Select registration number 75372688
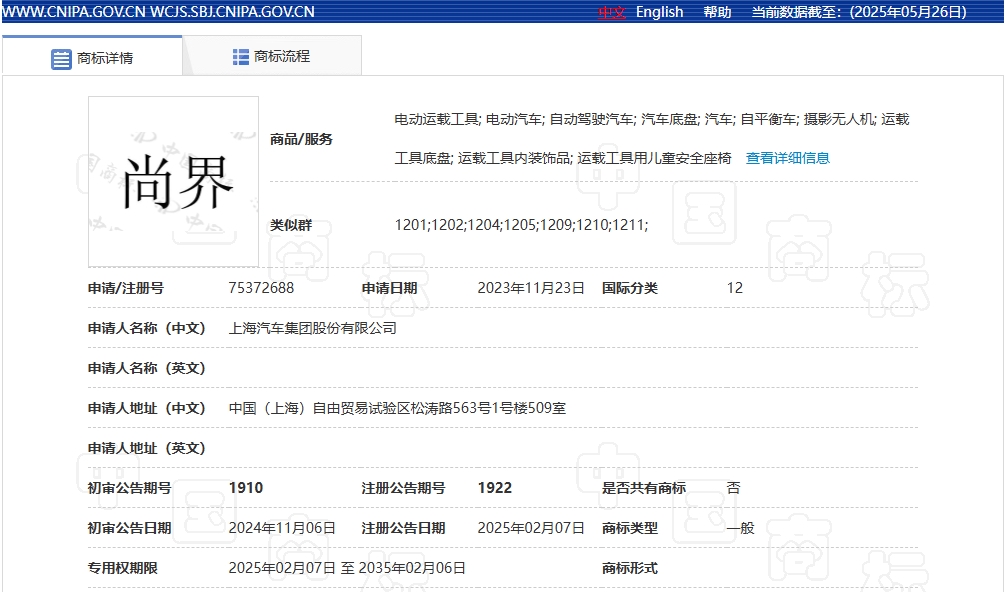1007x592 pixels. coord(261,288)
